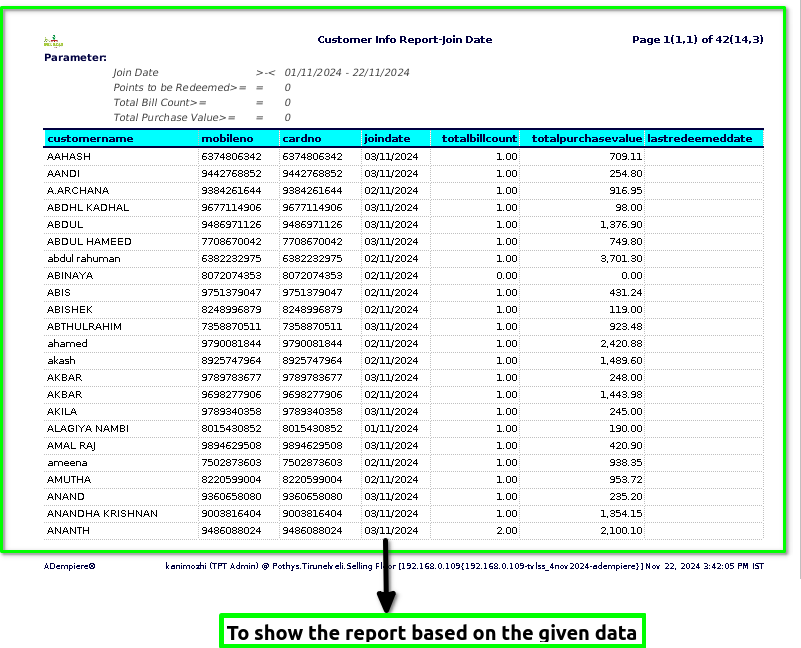This screenshot has height=648, width=801.
Task: Click the 'totalbillcount' column header
Action: point(479,138)
